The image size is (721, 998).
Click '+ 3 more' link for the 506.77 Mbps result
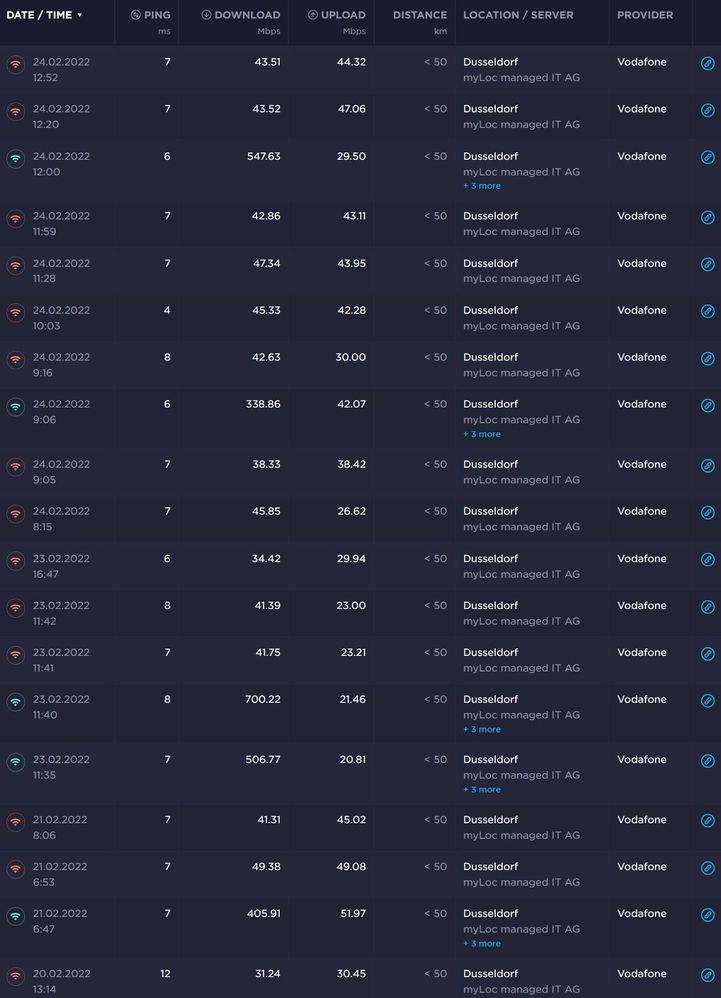tap(482, 789)
